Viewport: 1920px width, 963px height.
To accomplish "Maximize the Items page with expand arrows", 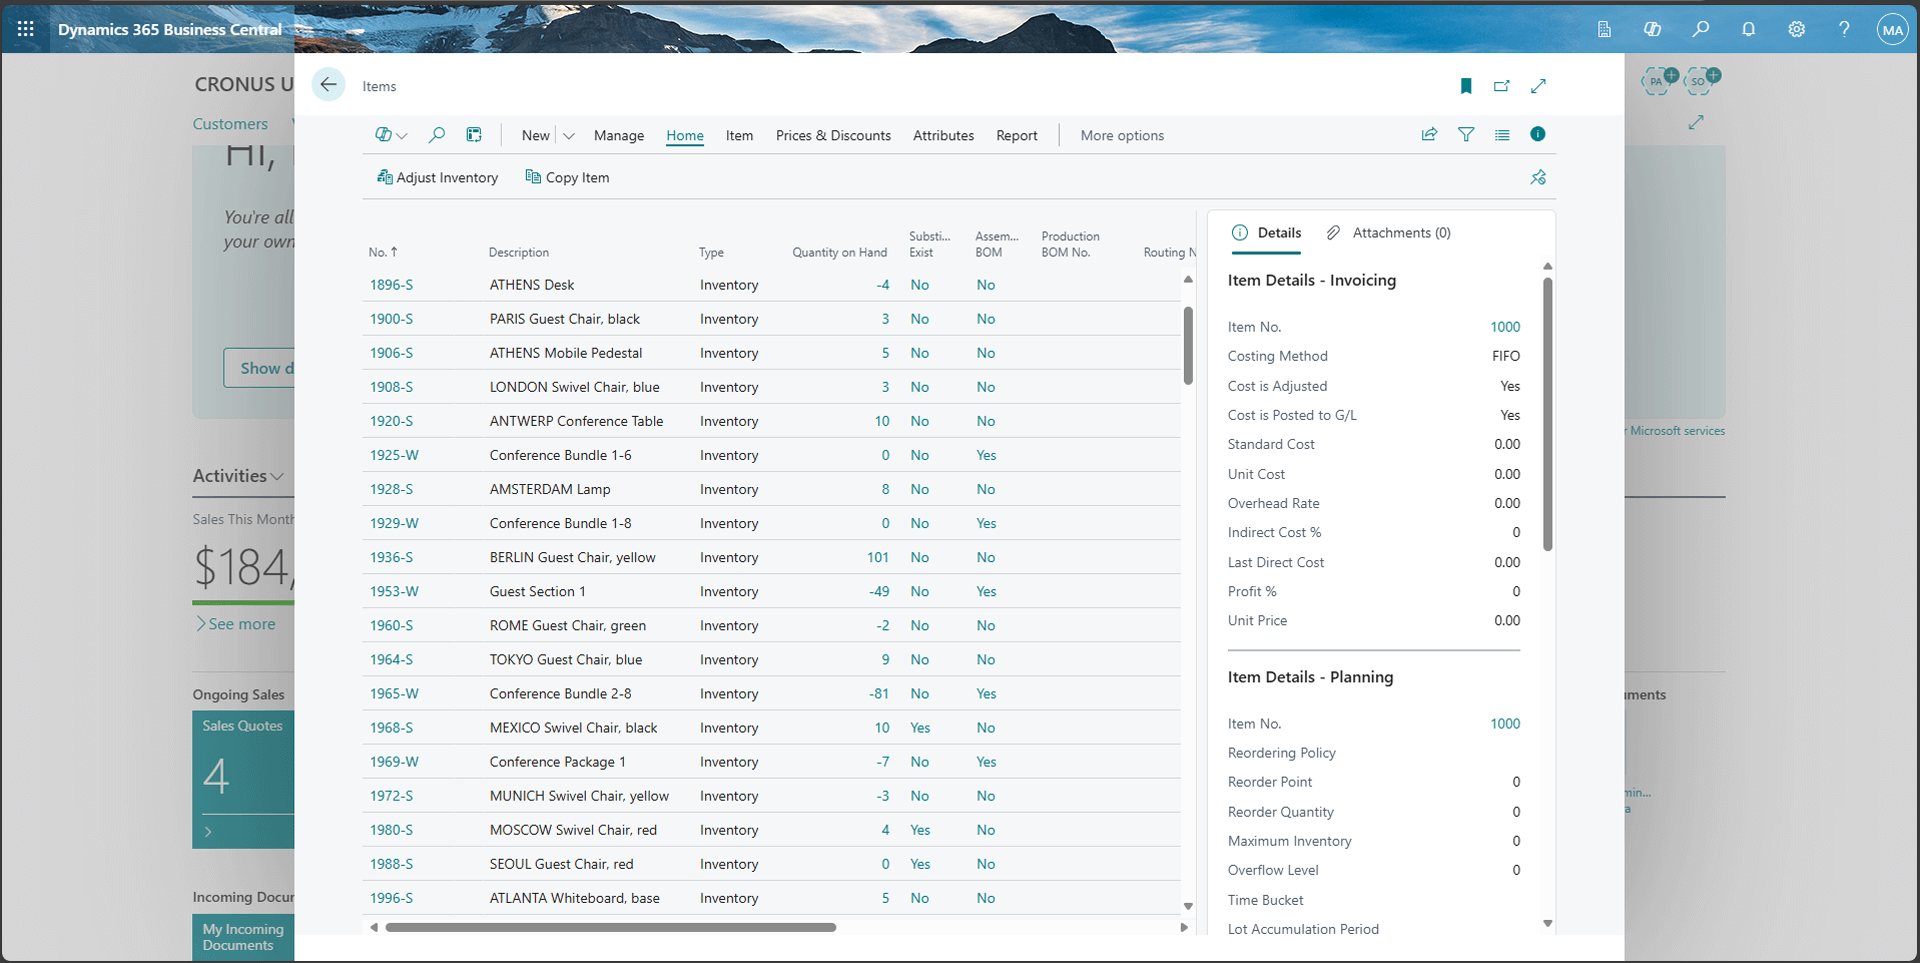I will 1539,86.
